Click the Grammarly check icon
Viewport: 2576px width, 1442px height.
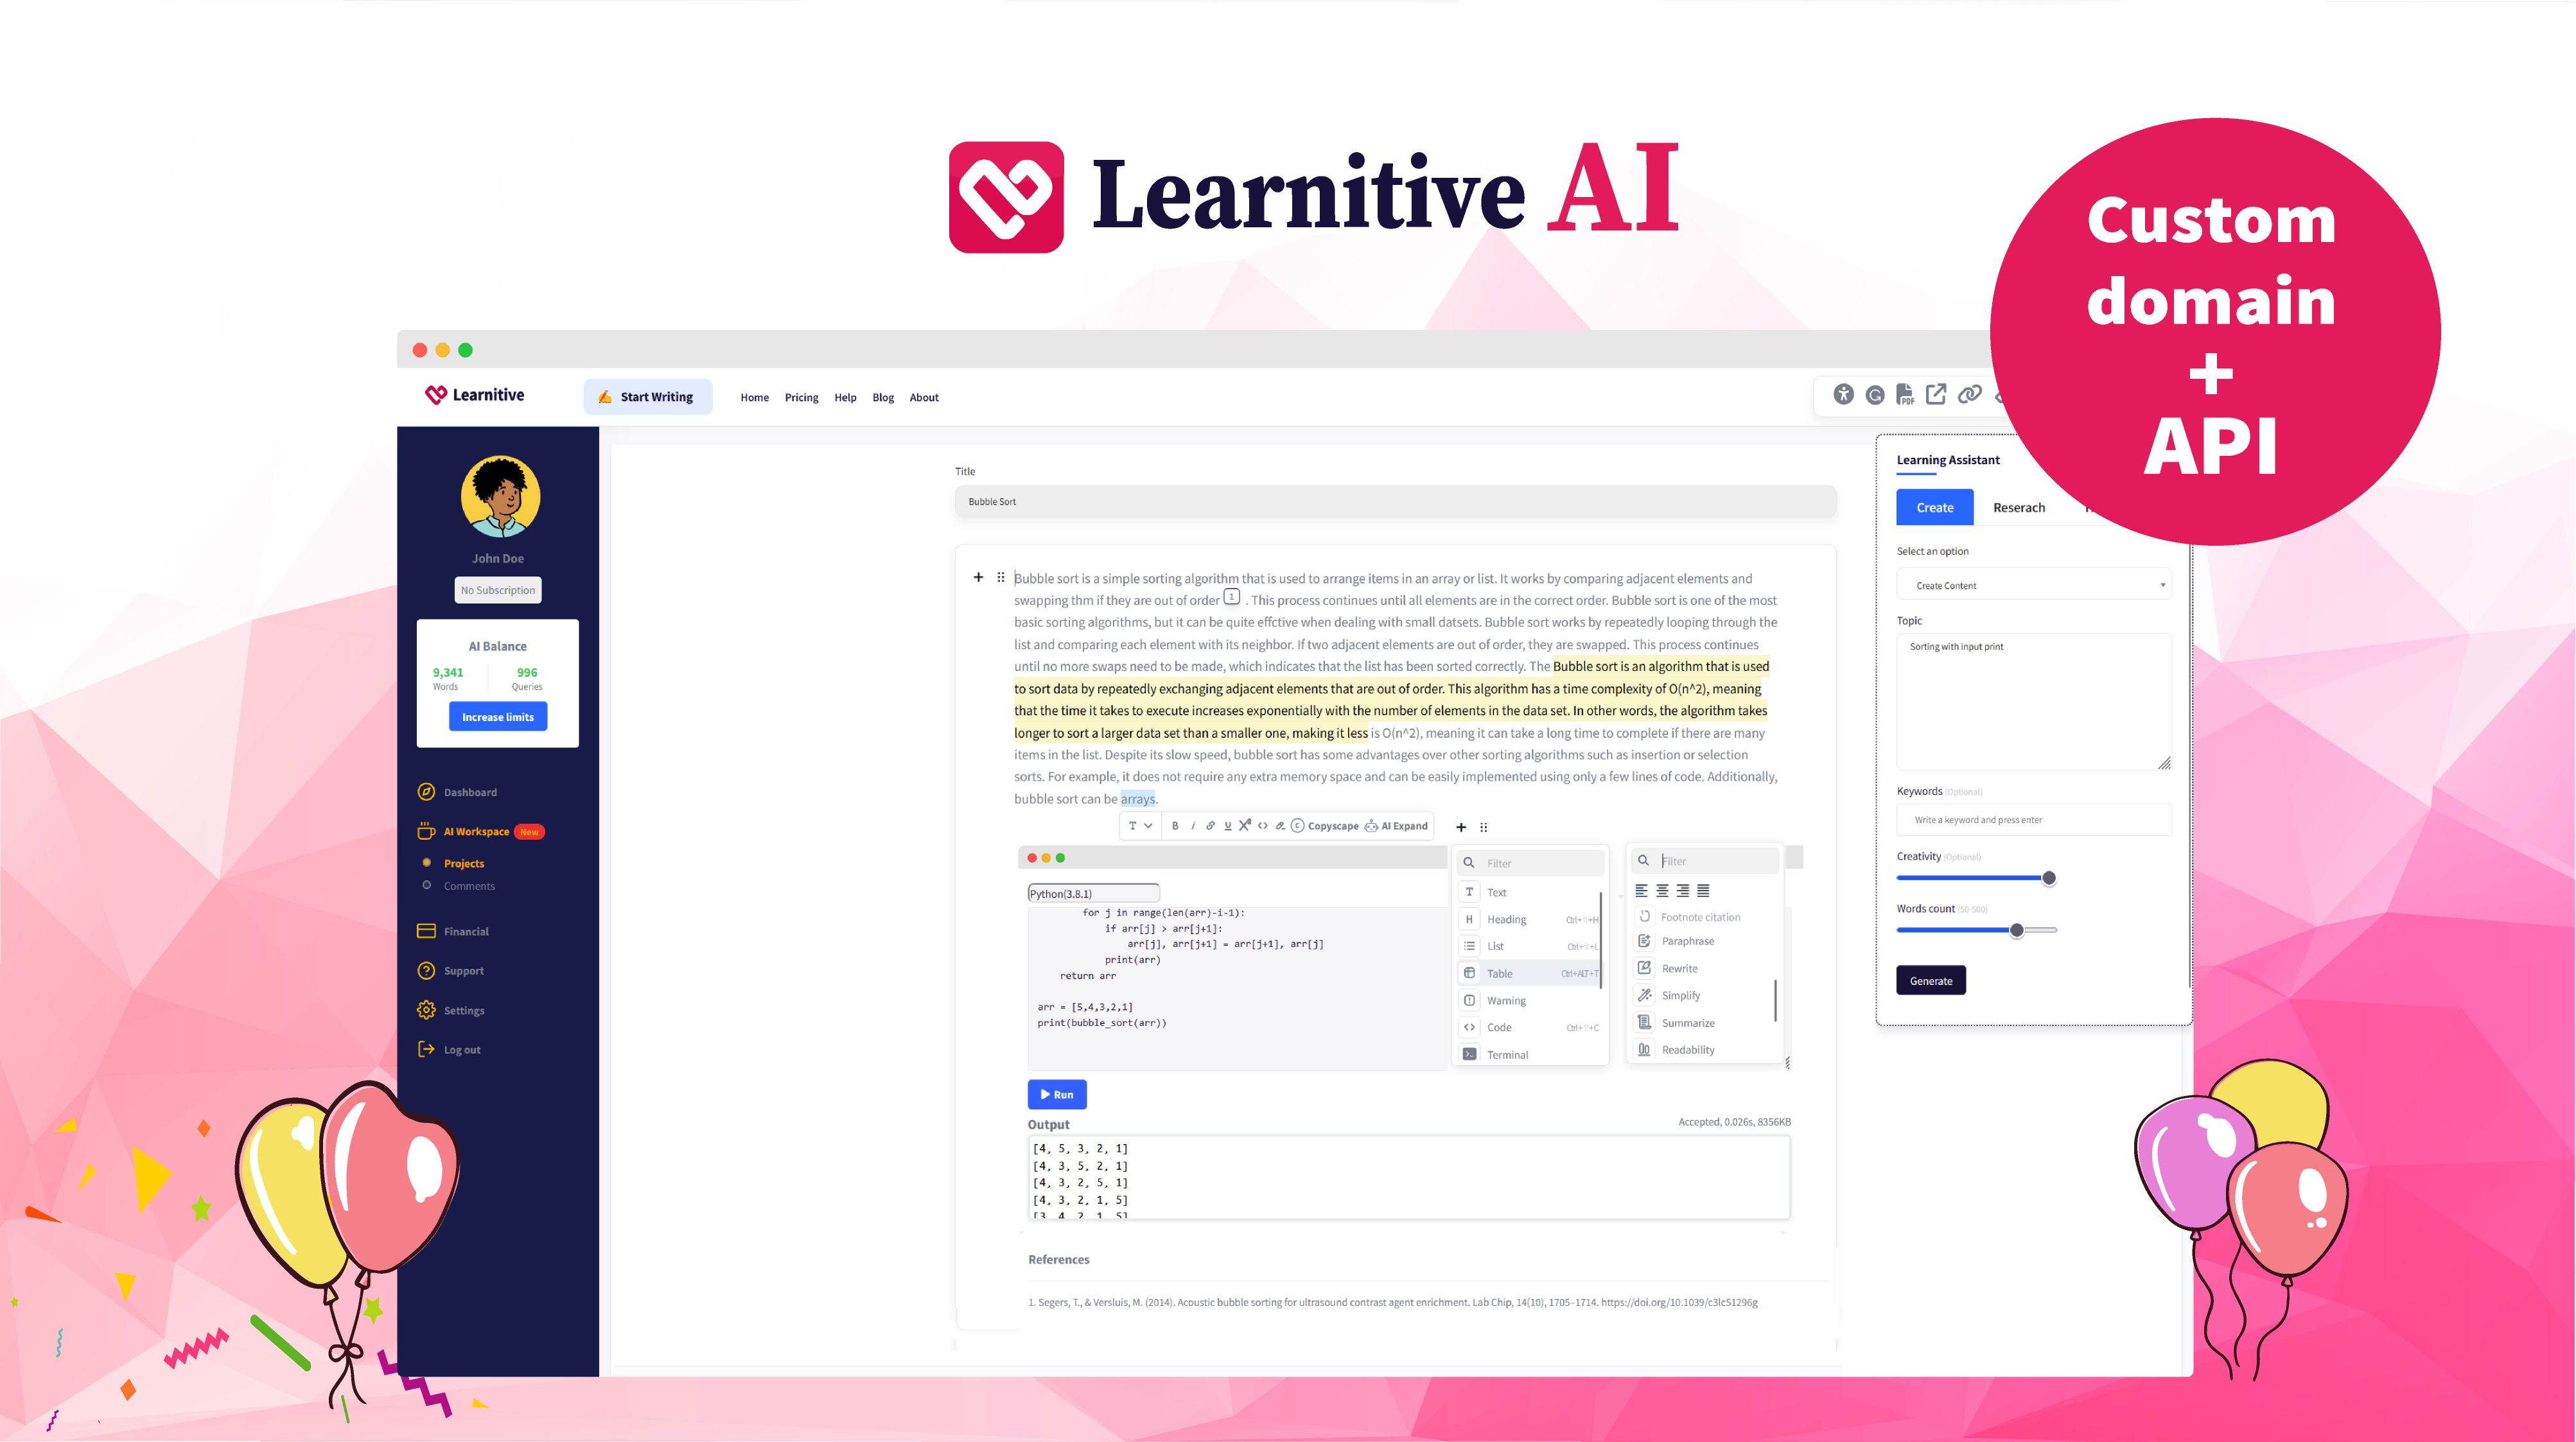[x=1876, y=395]
